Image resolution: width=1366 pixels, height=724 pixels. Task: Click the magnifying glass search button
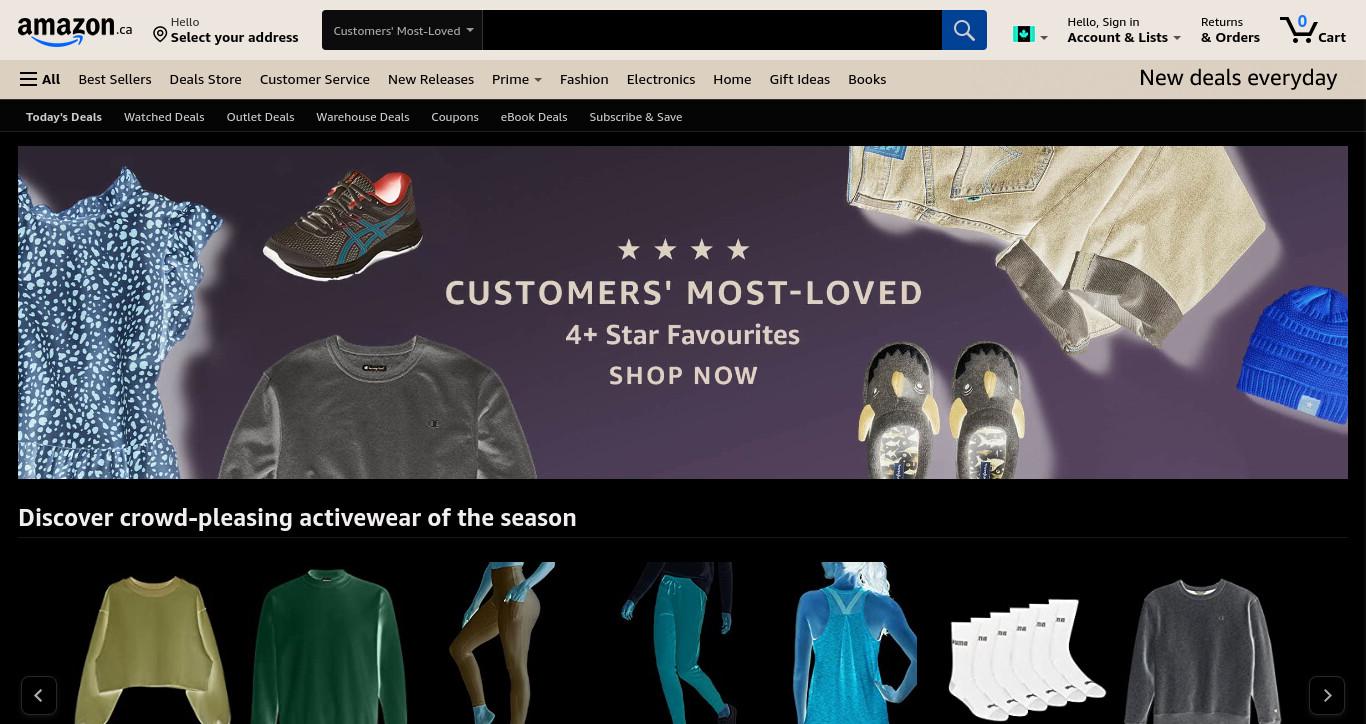(x=964, y=30)
